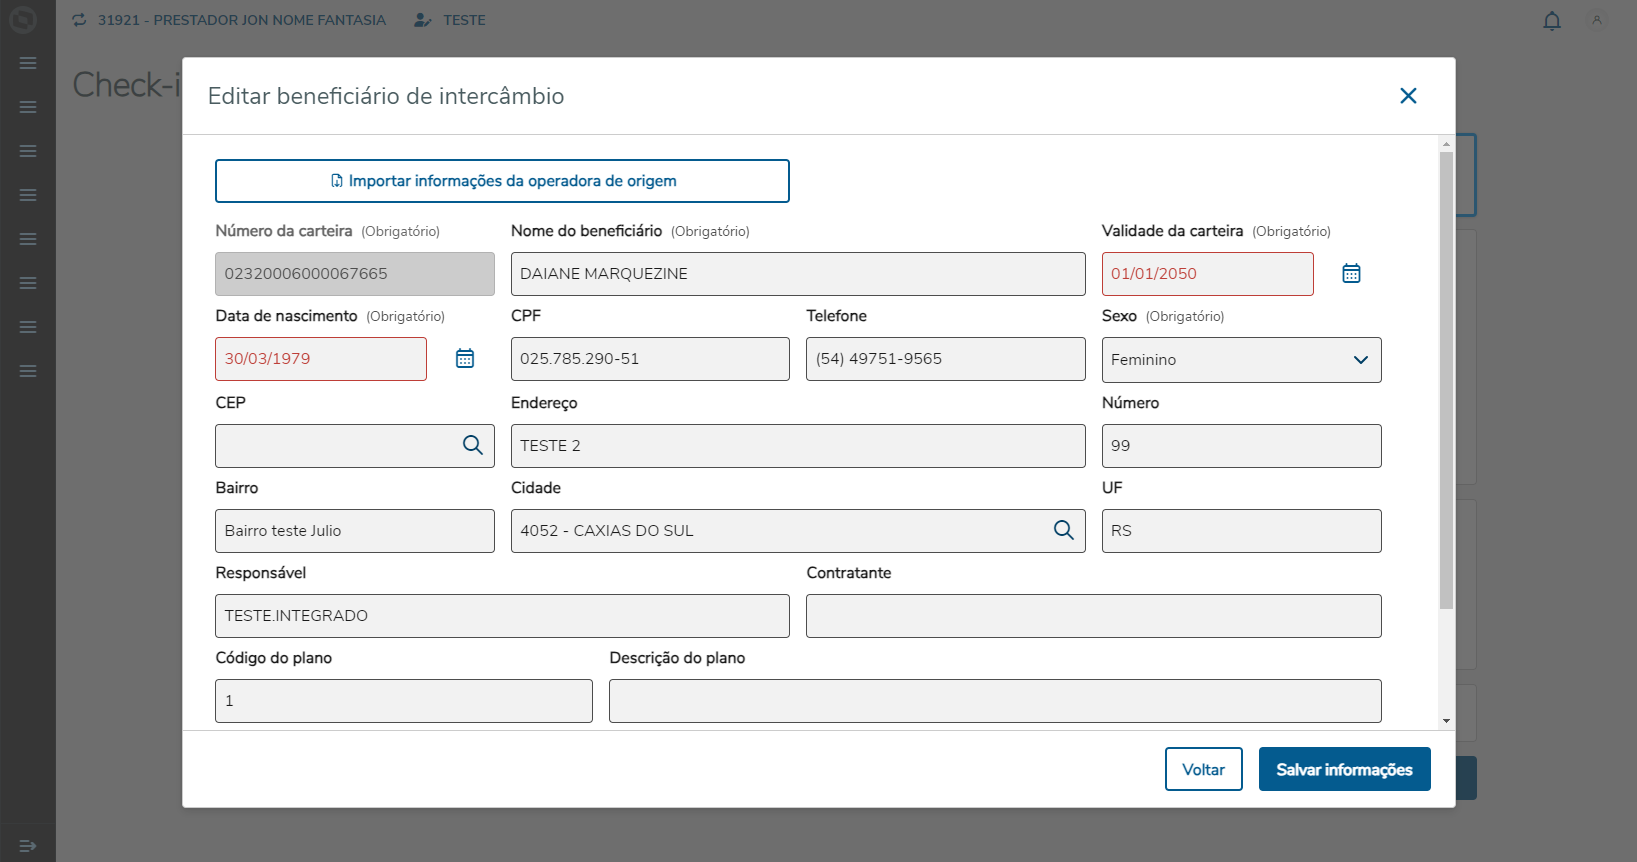
Task: Click the Nome do beneficiário field
Action: point(797,274)
